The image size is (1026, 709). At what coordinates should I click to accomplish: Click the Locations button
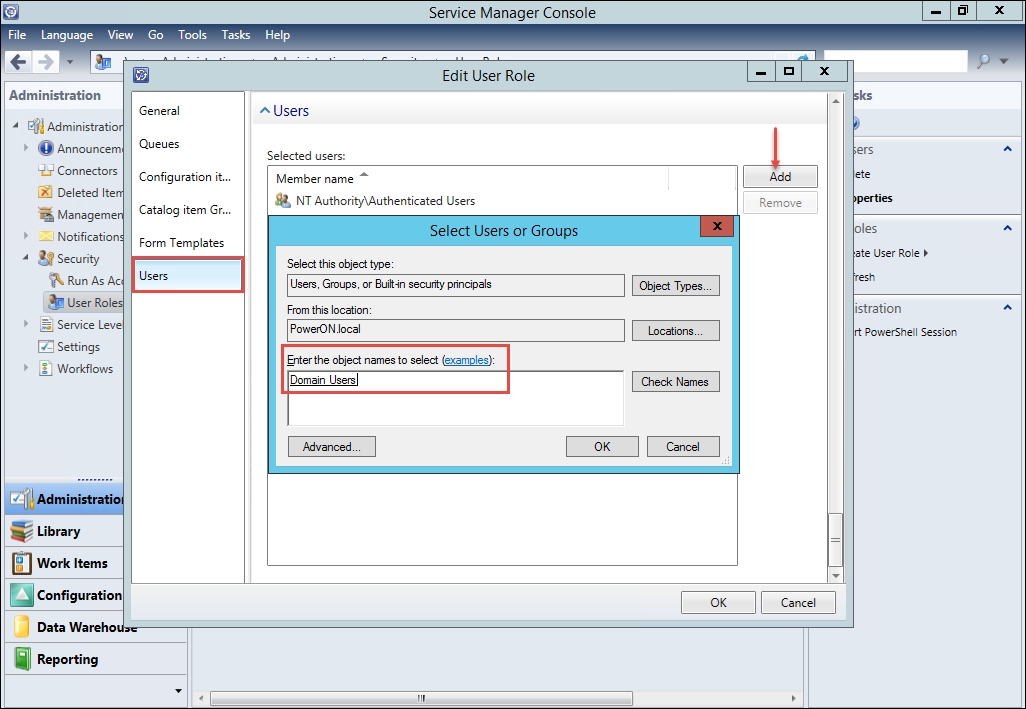675,331
